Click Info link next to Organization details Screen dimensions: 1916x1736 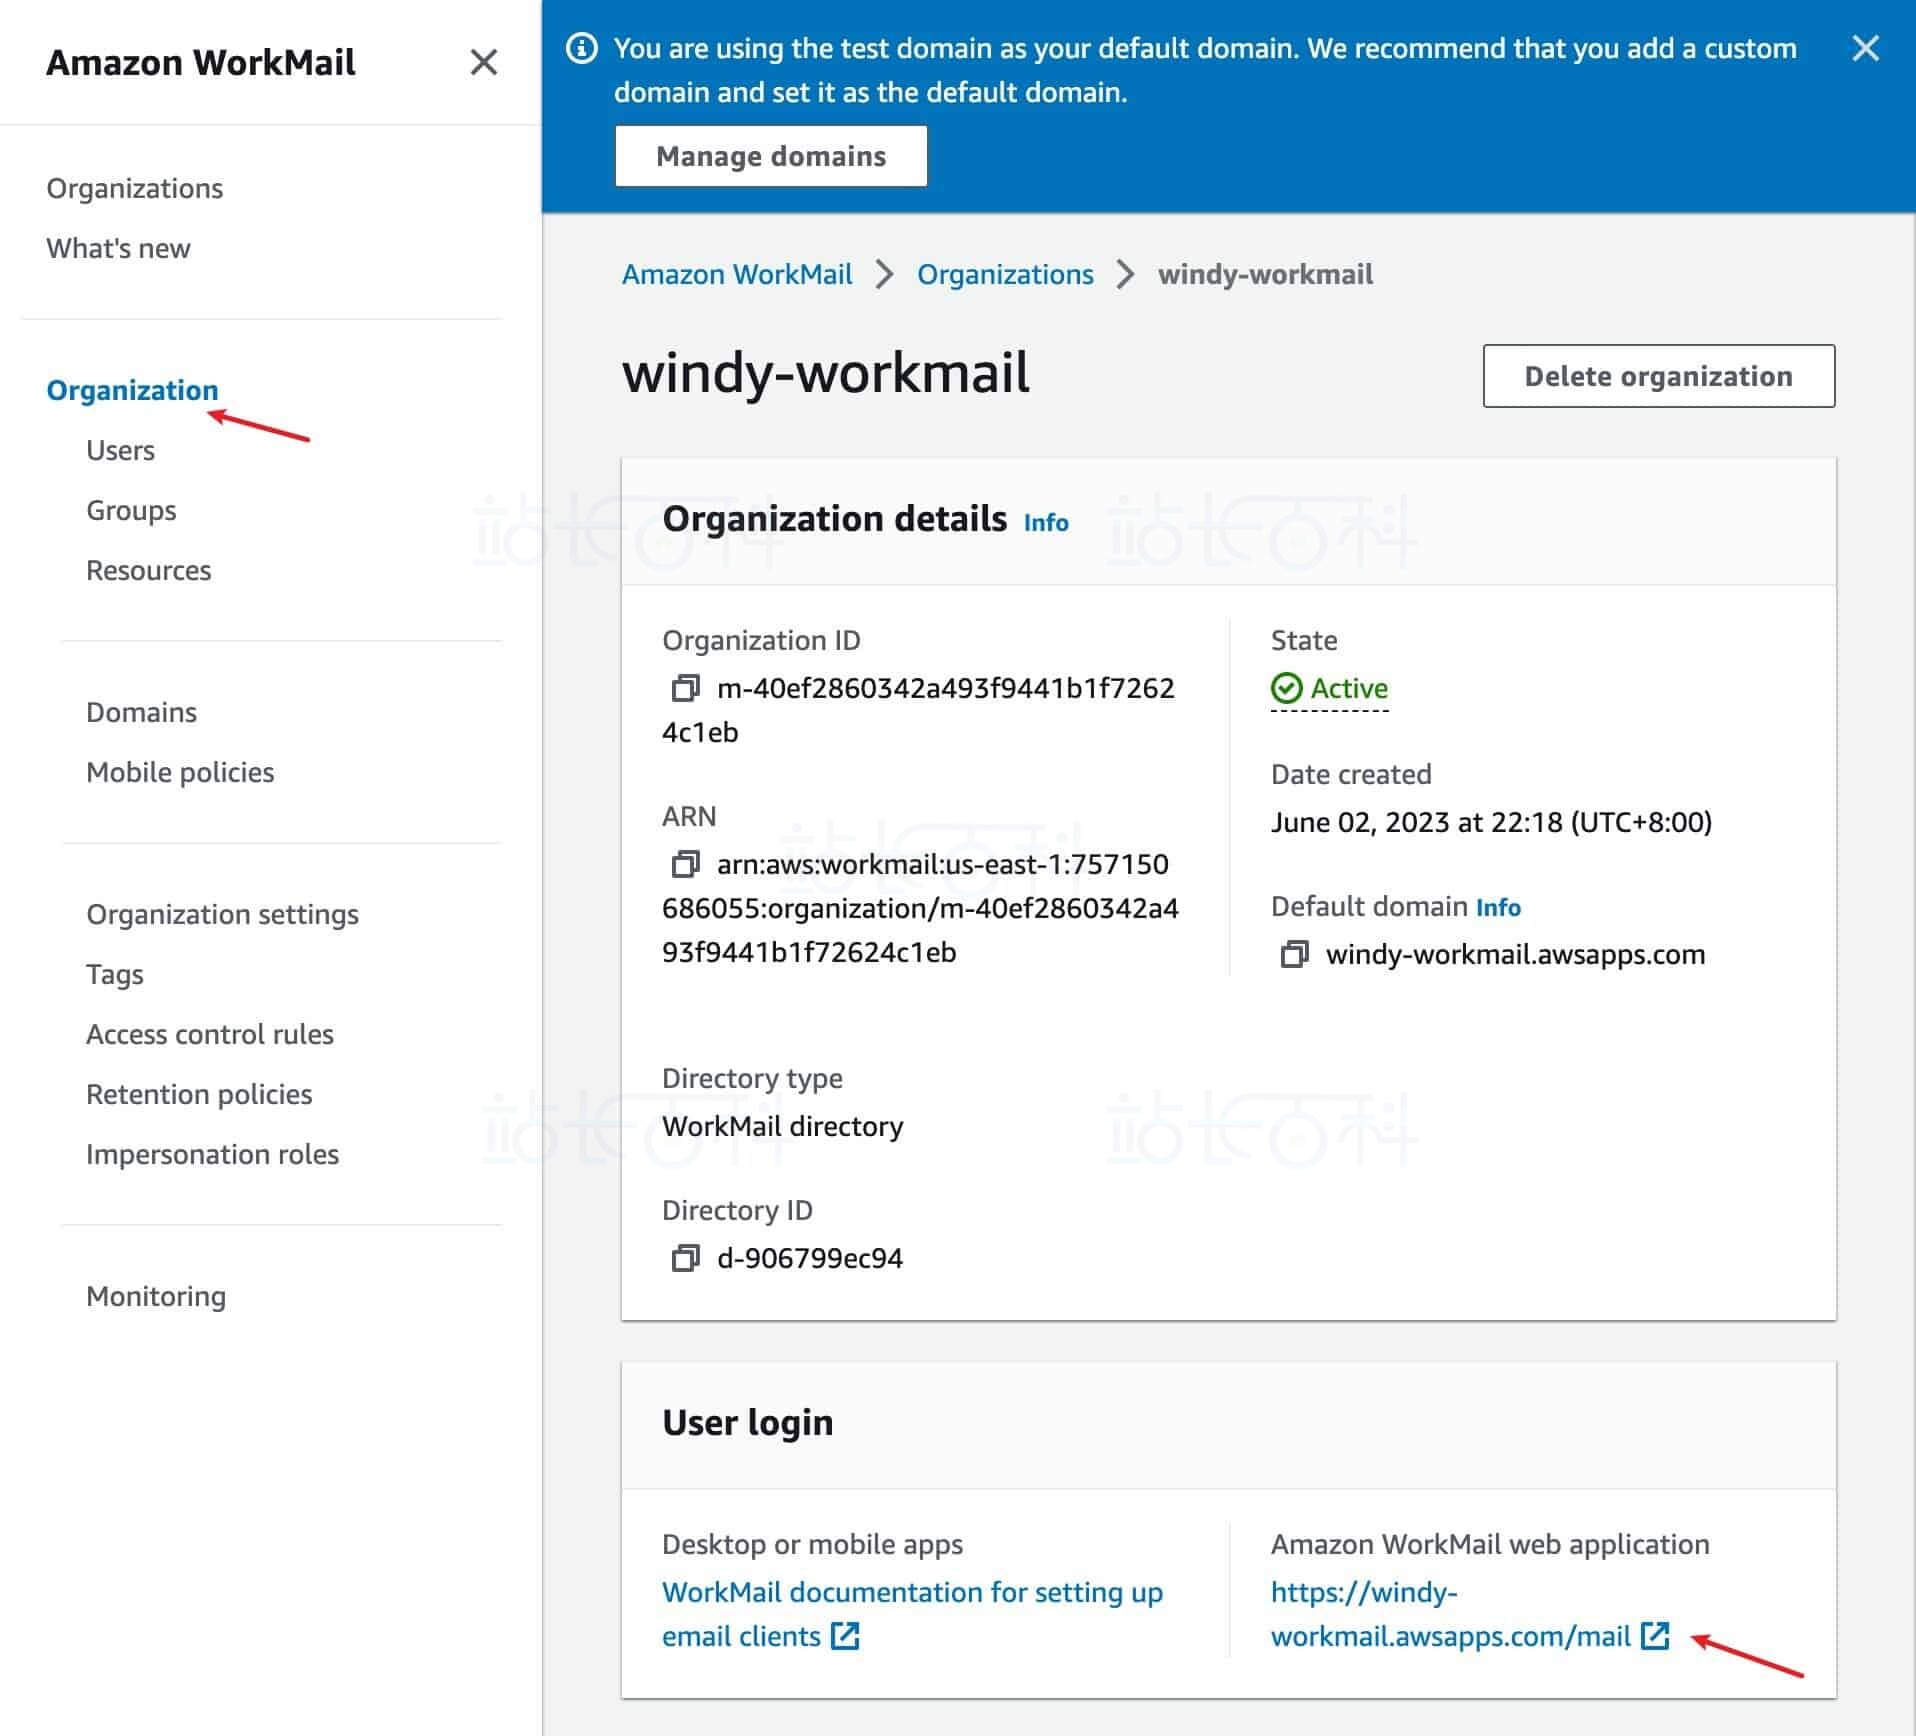point(1046,522)
